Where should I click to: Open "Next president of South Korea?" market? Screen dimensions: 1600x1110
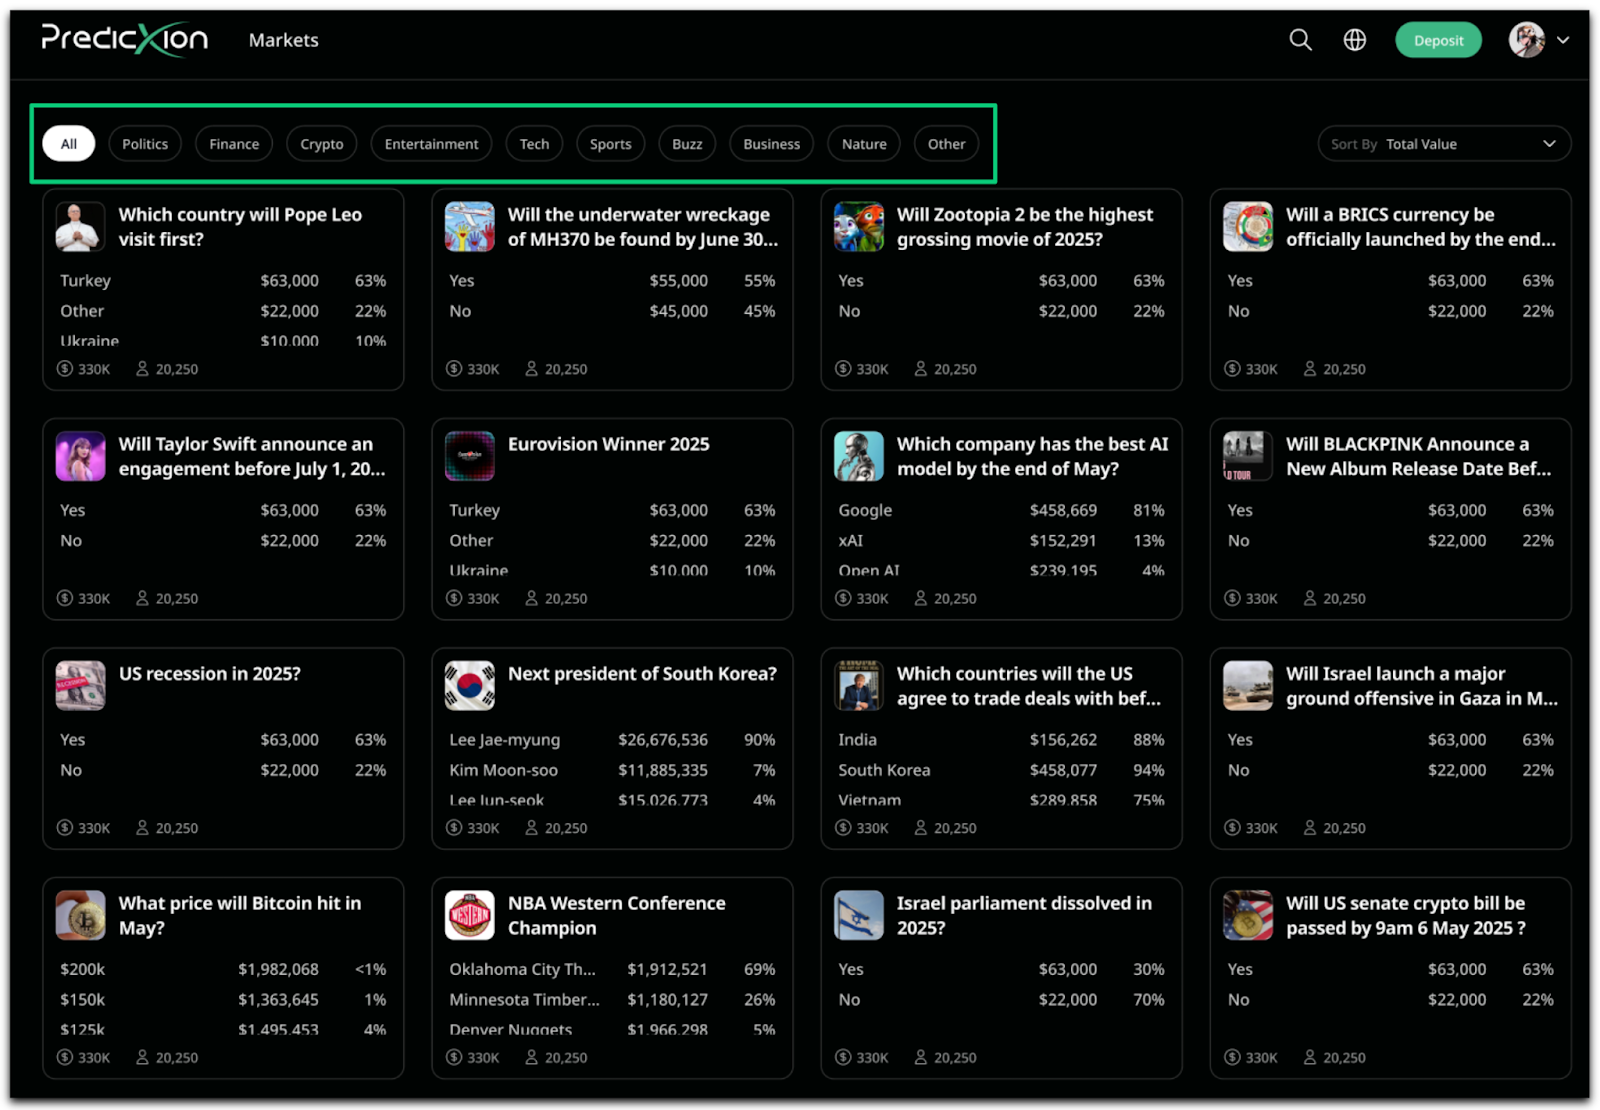tap(642, 674)
